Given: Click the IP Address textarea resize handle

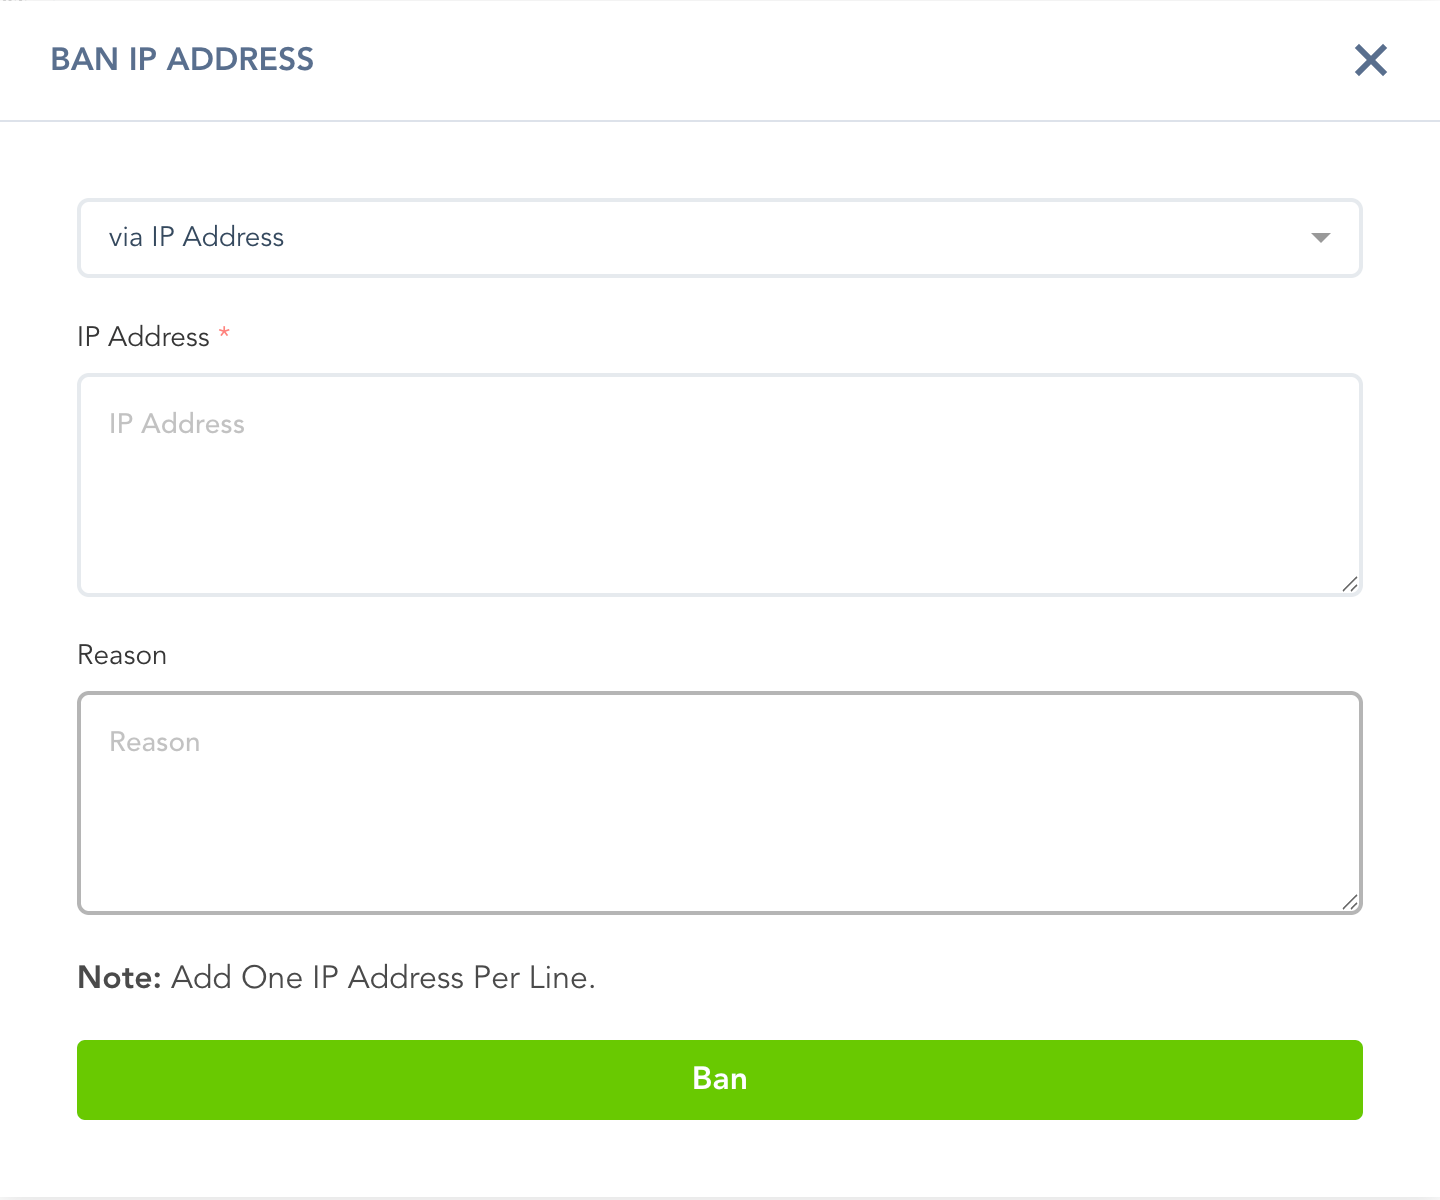Looking at the screenshot, I should 1349,584.
